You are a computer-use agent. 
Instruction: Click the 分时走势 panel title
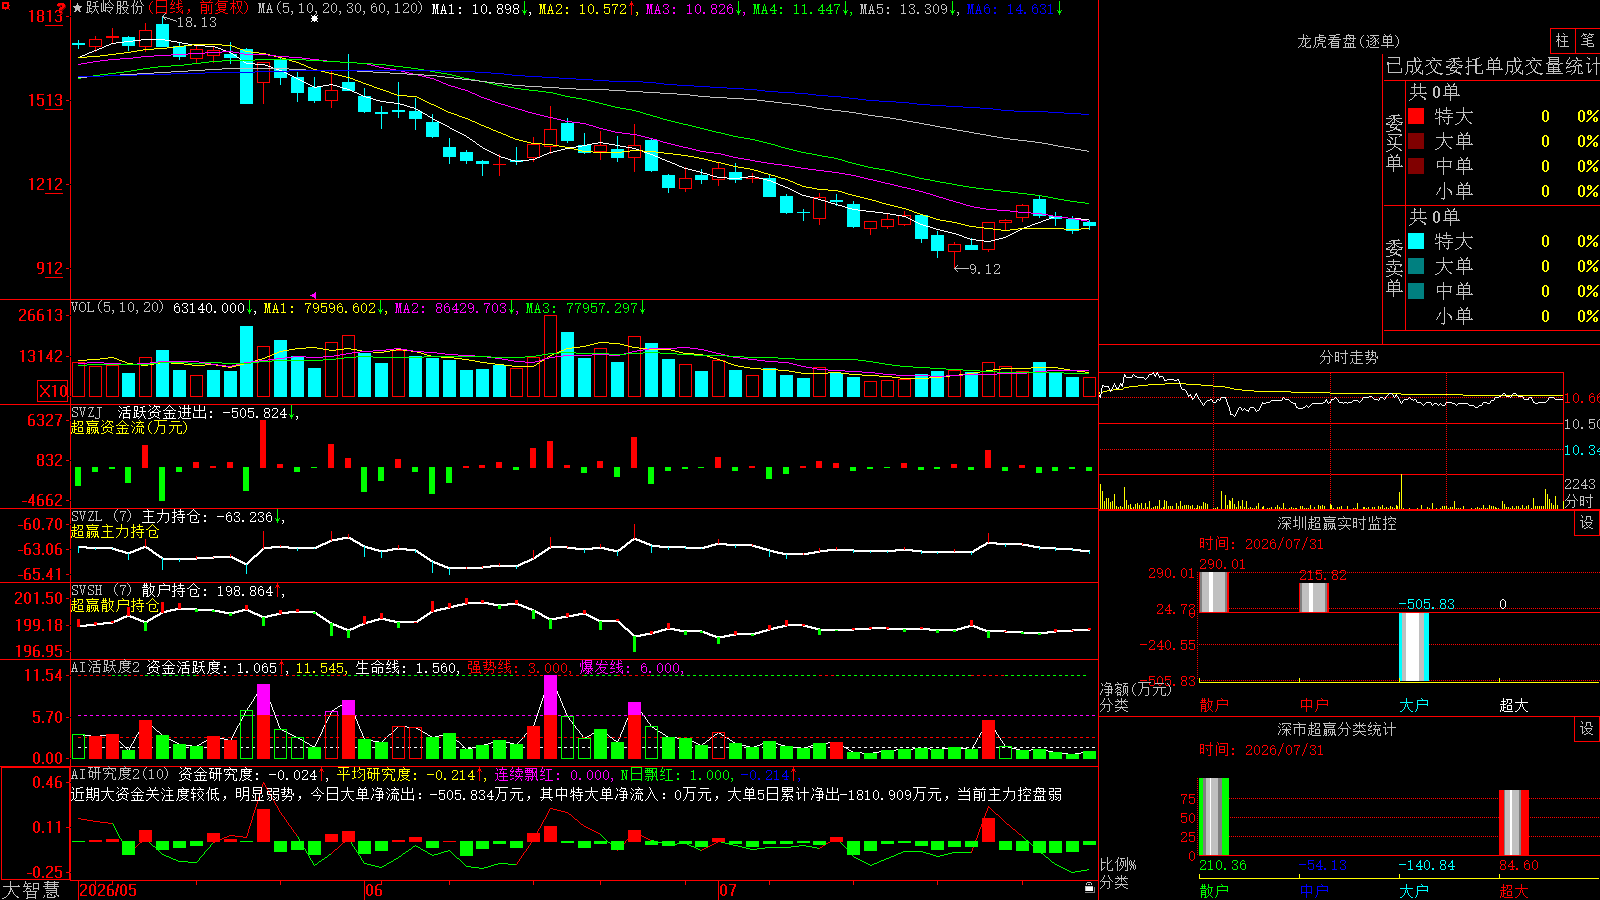(1348, 357)
